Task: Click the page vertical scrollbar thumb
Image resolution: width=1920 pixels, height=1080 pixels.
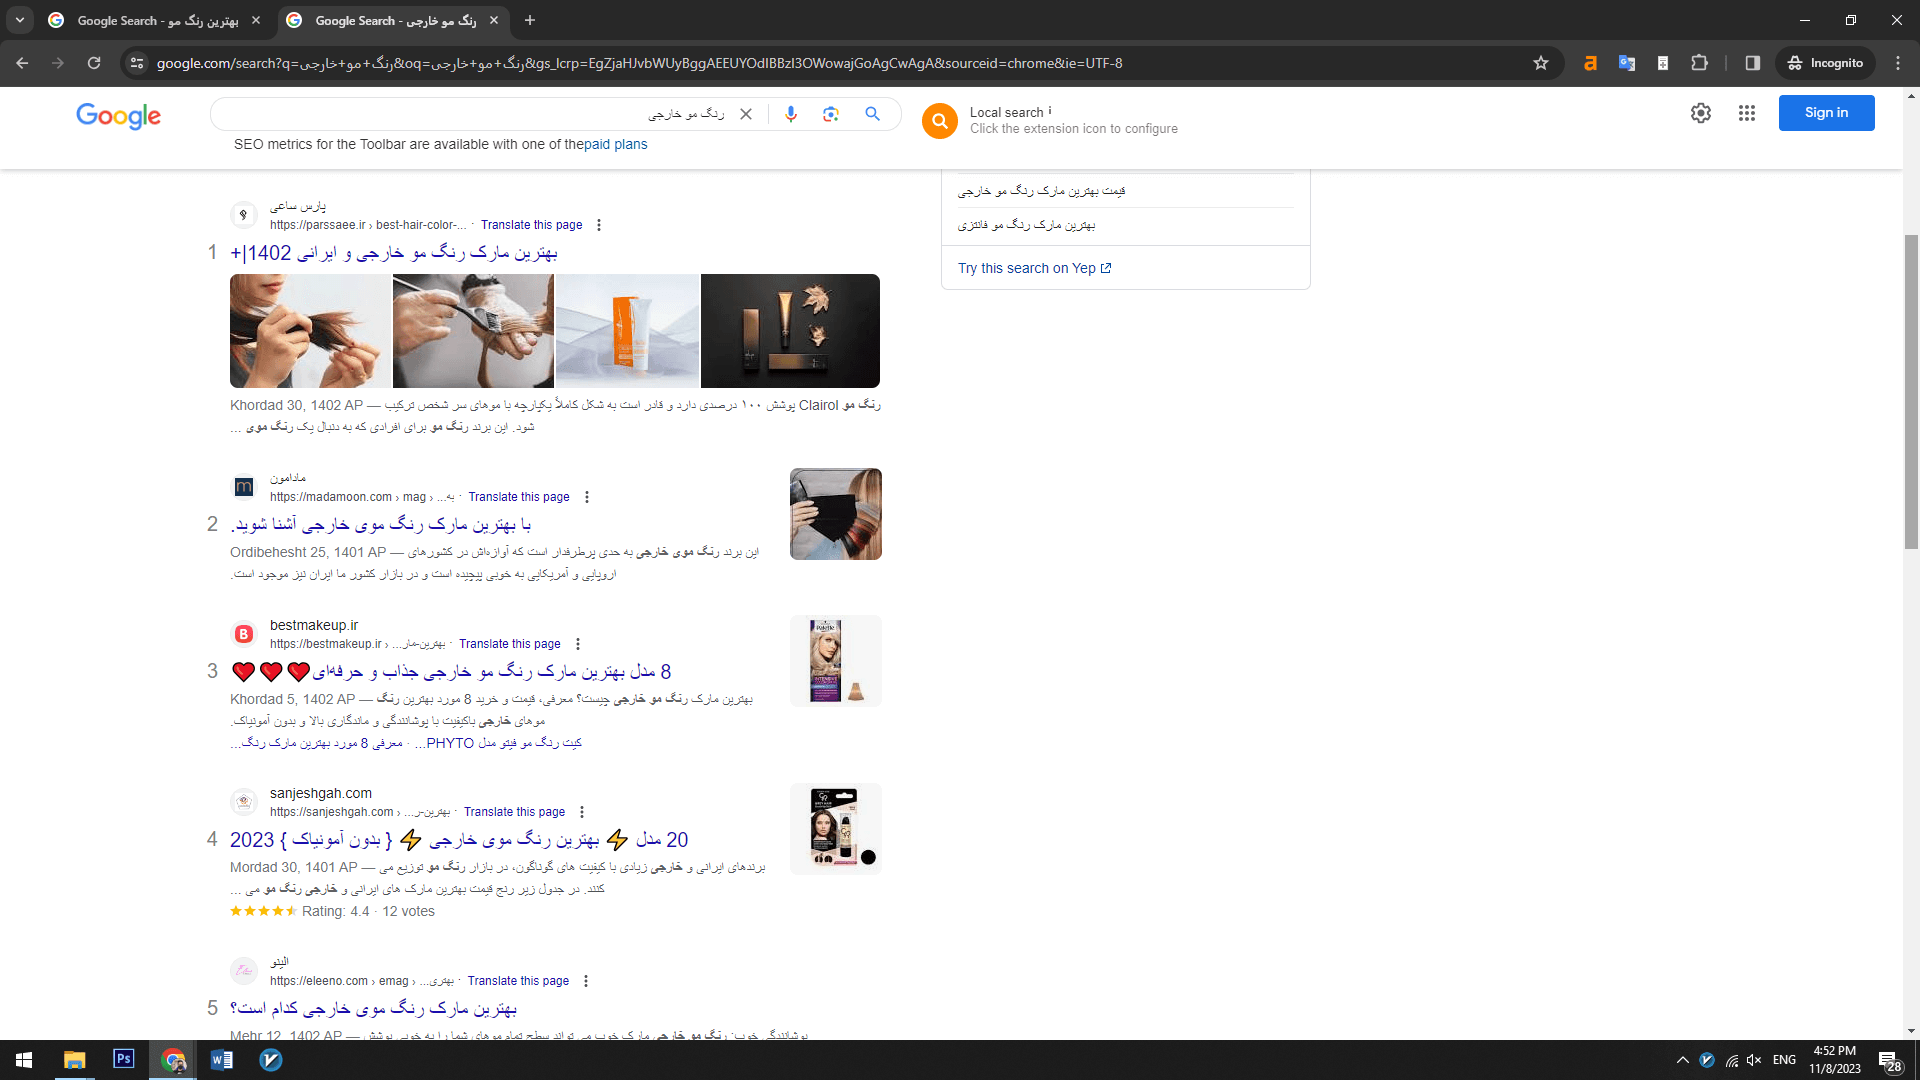Action: click(1911, 392)
